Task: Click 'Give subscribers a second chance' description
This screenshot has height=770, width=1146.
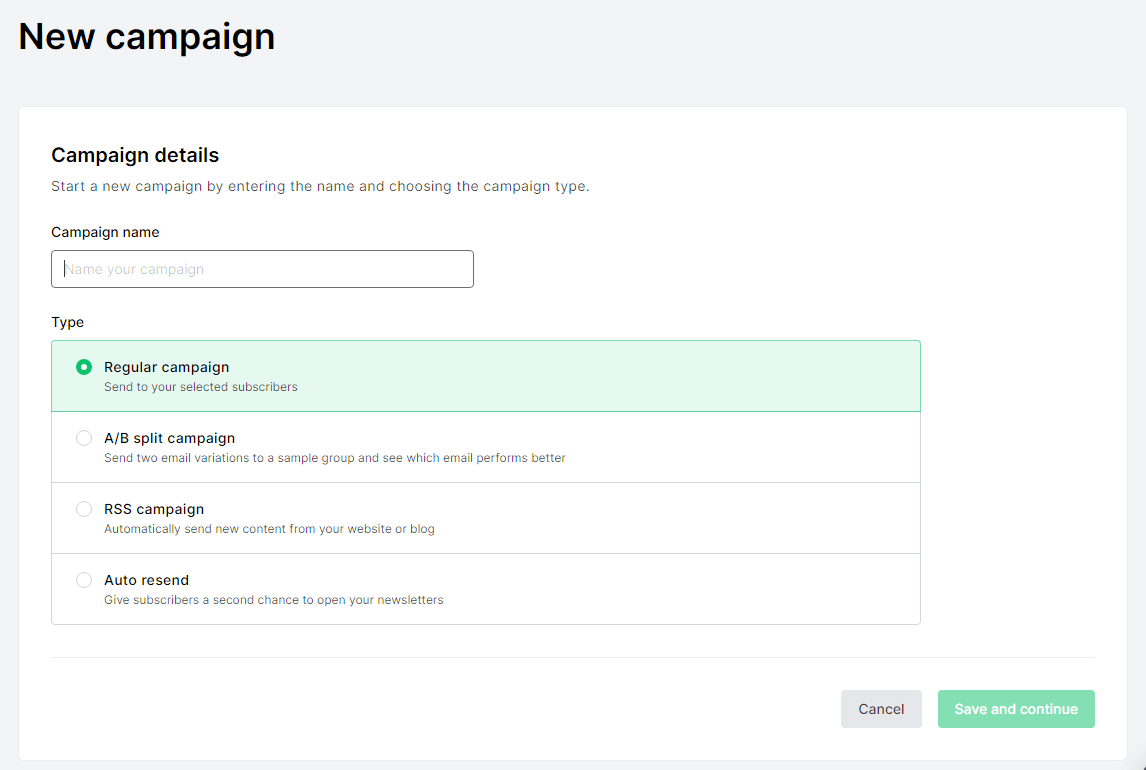Action: (x=273, y=600)
